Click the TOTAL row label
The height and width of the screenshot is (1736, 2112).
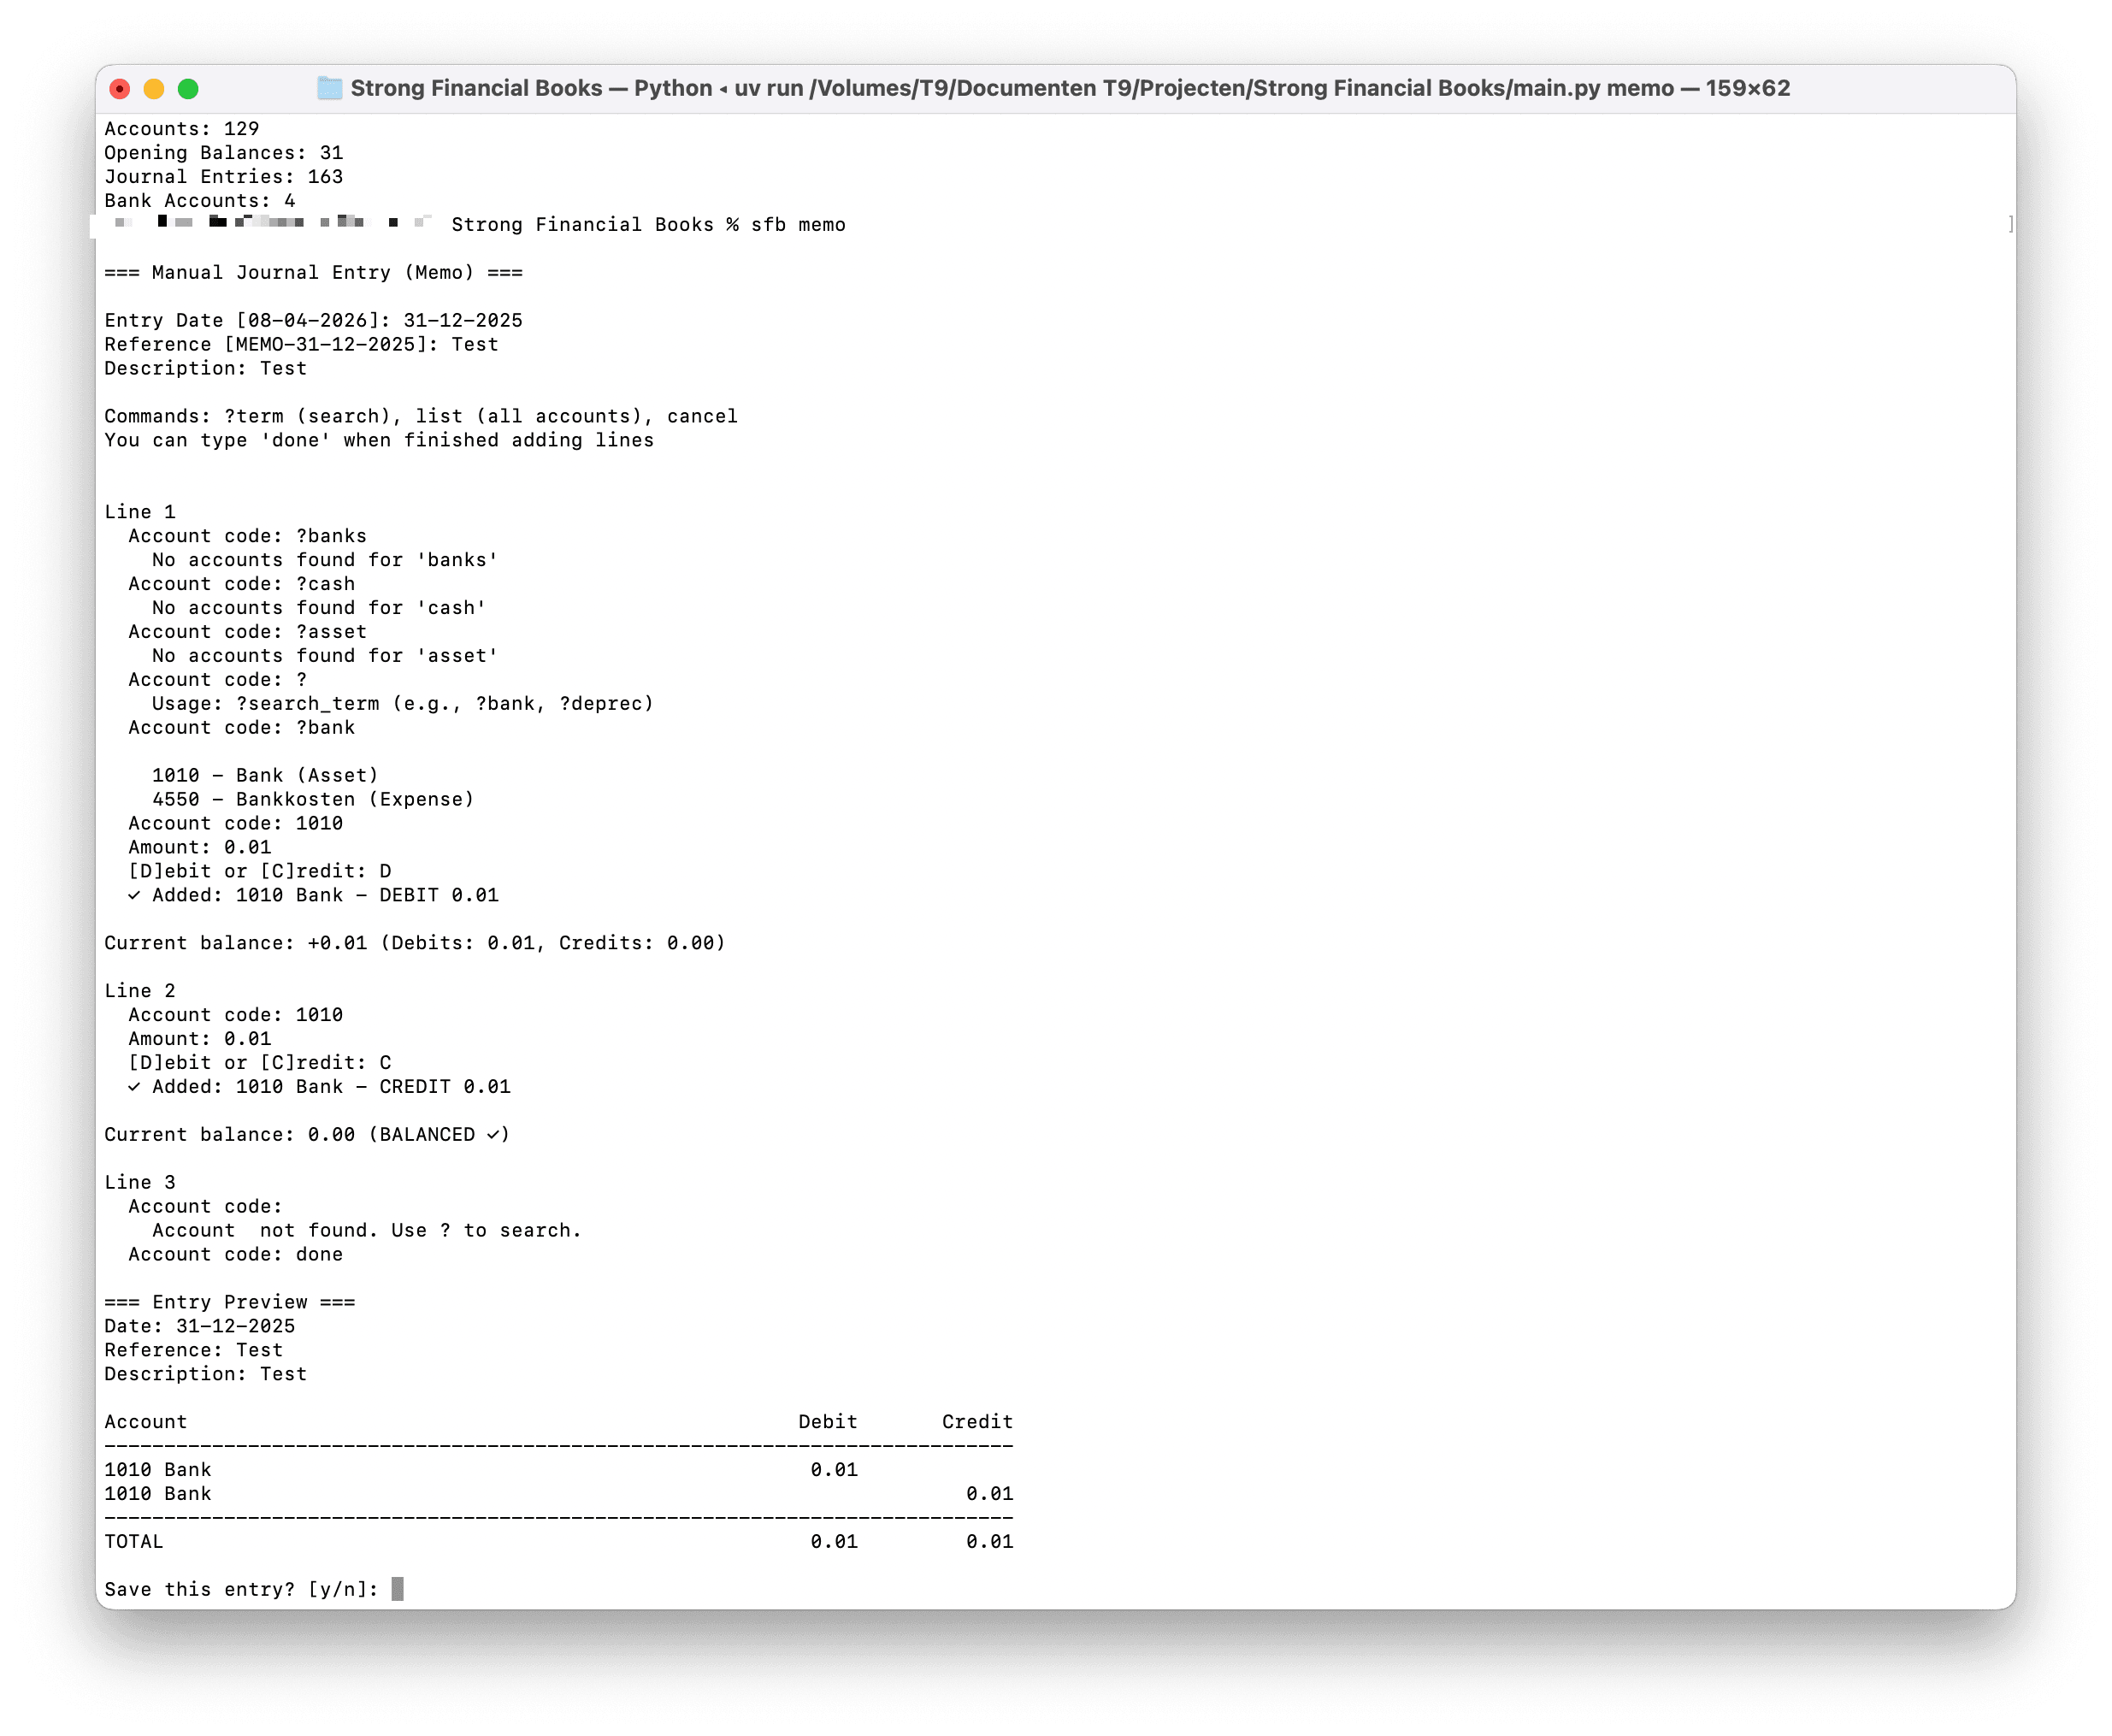tap(134, 1541)
